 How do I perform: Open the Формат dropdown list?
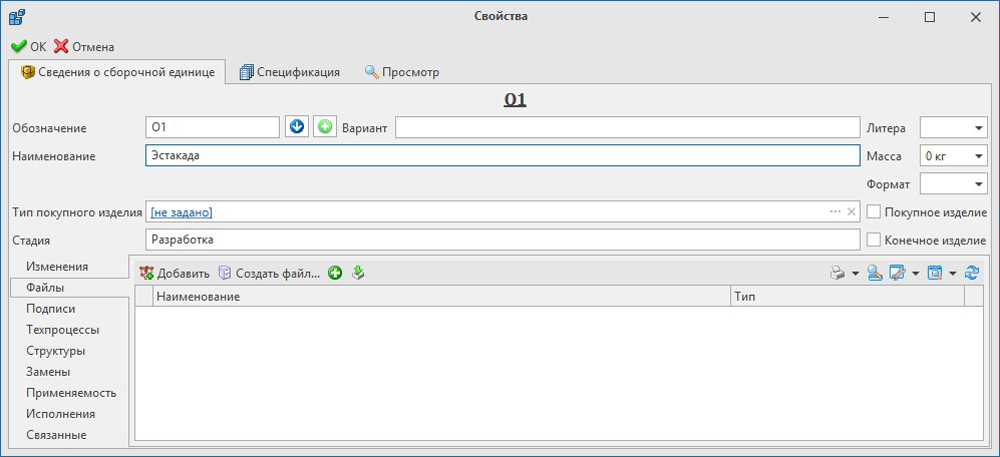[977, 184]
